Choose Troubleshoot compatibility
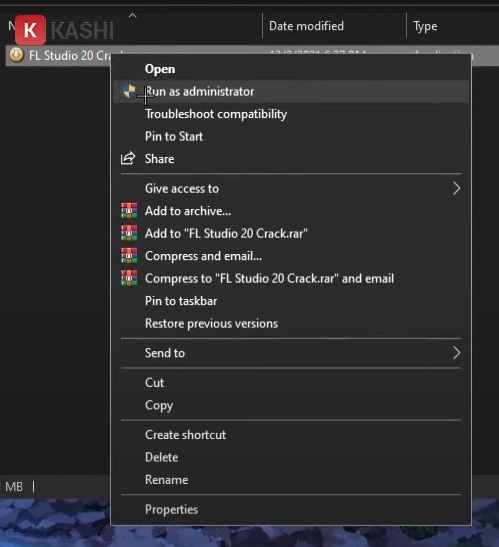Image resolution: width=499 pixels, height=547 pixels. (x=291, y=114)
